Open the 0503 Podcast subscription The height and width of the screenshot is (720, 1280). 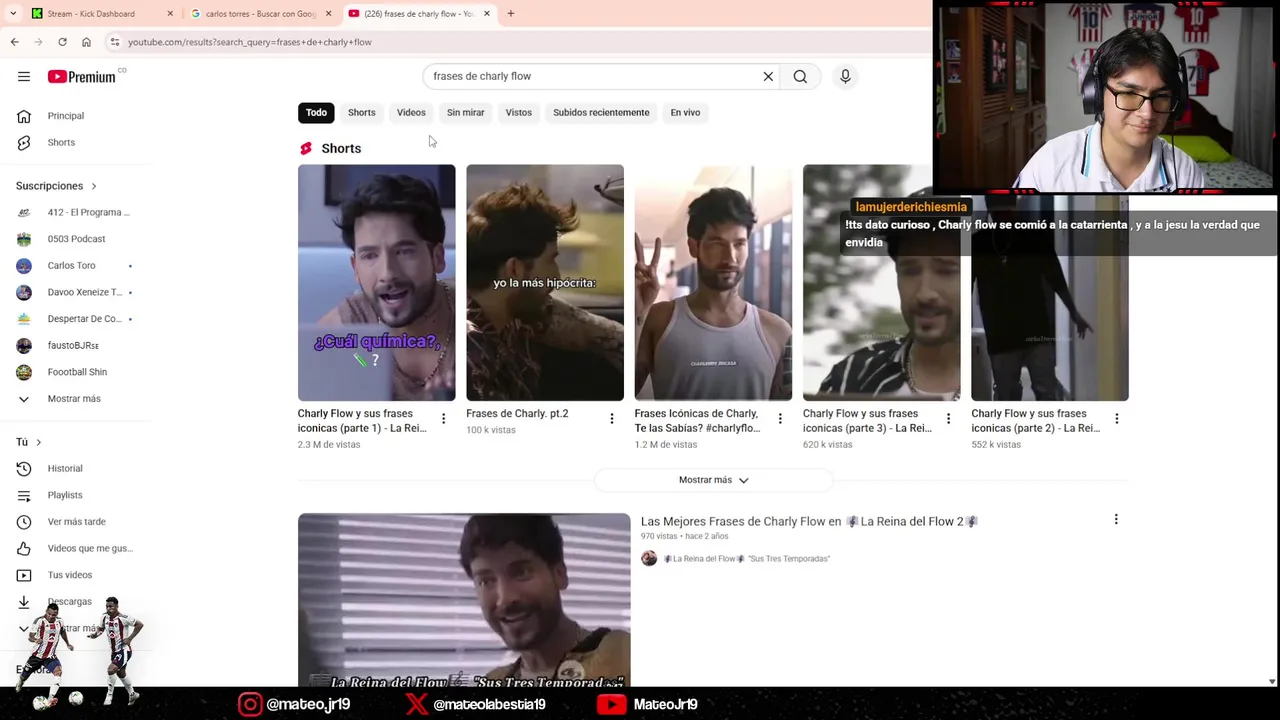[x=75, y=239]
